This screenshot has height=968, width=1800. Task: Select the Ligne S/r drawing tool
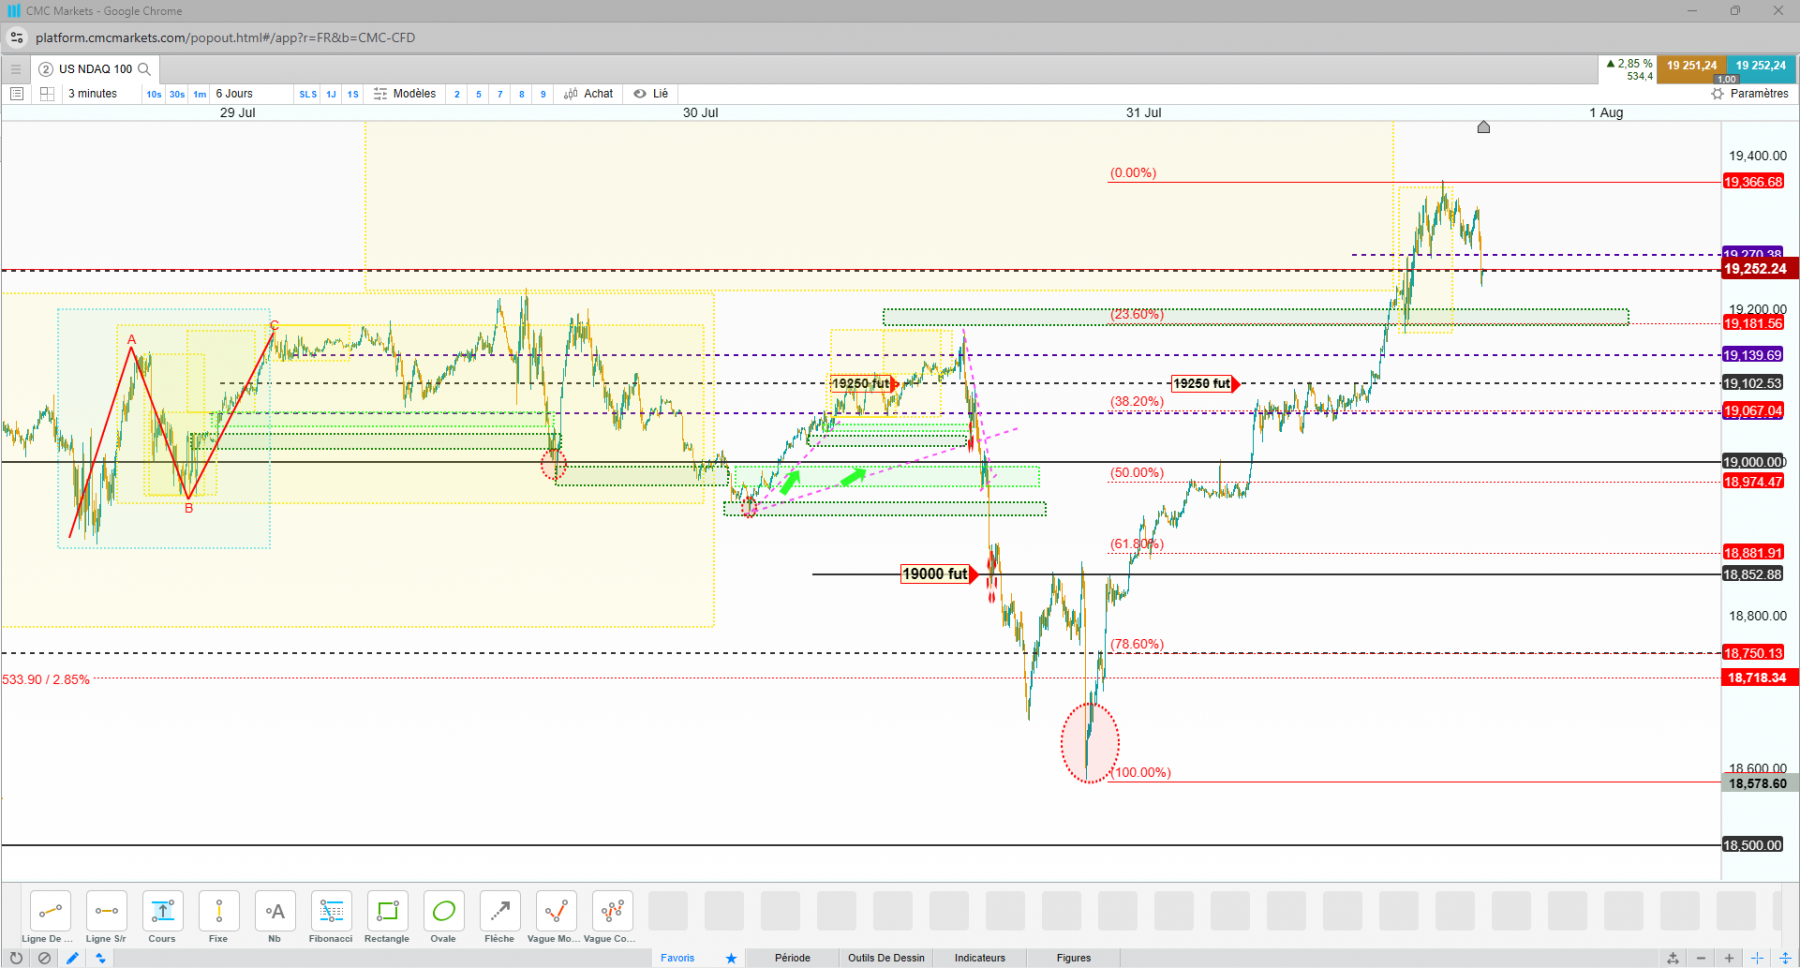pos(106,911)
